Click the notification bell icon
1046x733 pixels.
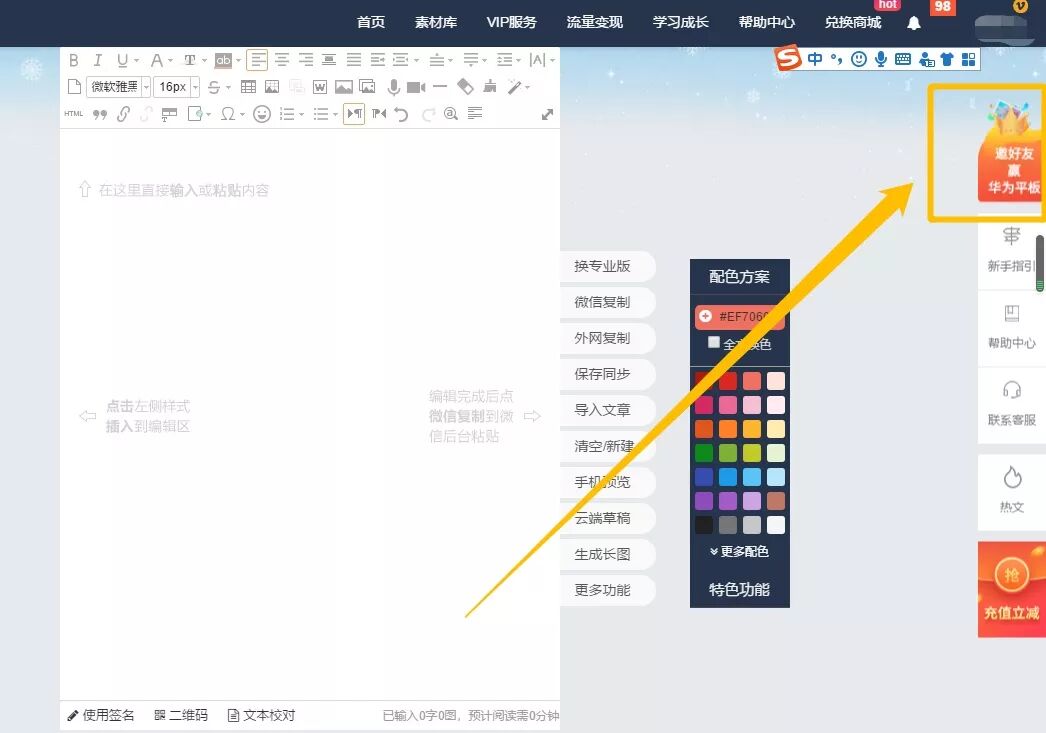913,23
